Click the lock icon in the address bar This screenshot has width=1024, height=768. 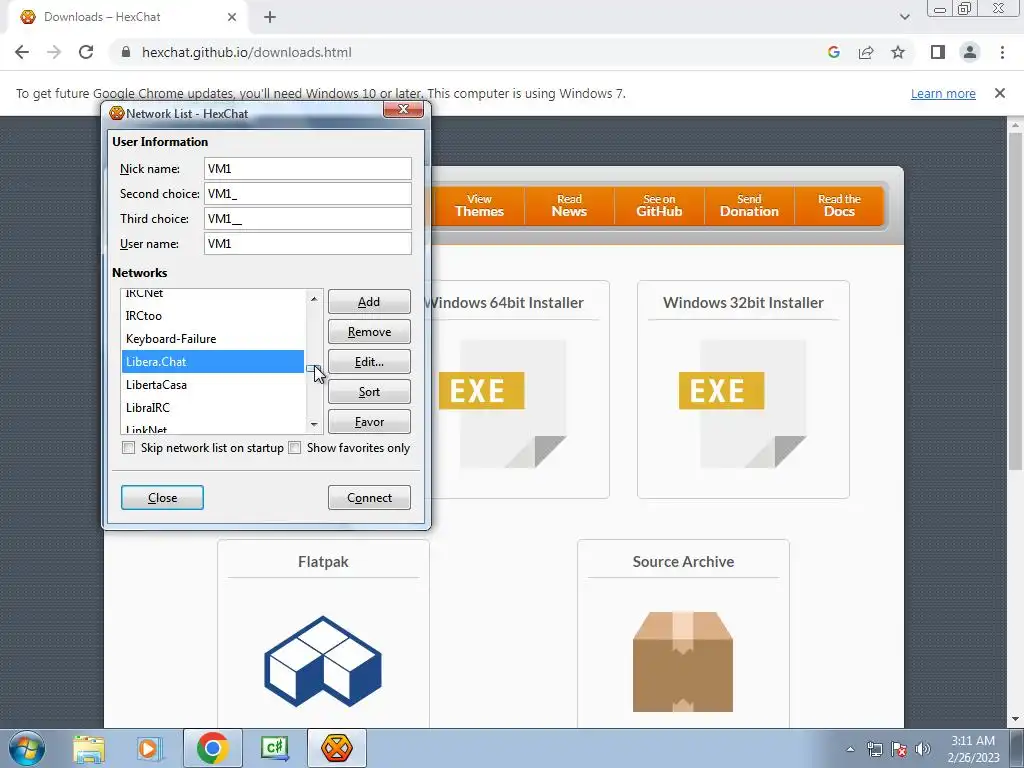click(x=127, y=52)
